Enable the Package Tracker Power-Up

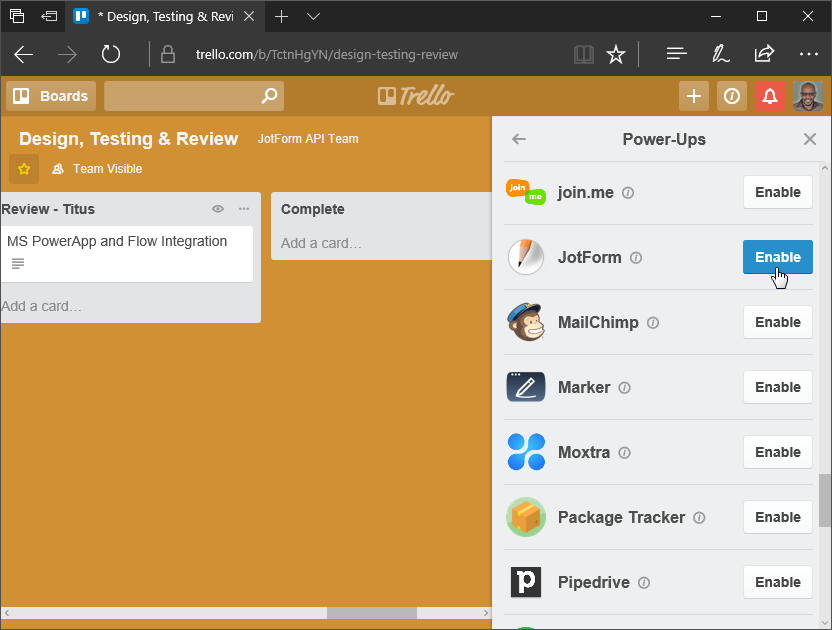pos(778,517)
